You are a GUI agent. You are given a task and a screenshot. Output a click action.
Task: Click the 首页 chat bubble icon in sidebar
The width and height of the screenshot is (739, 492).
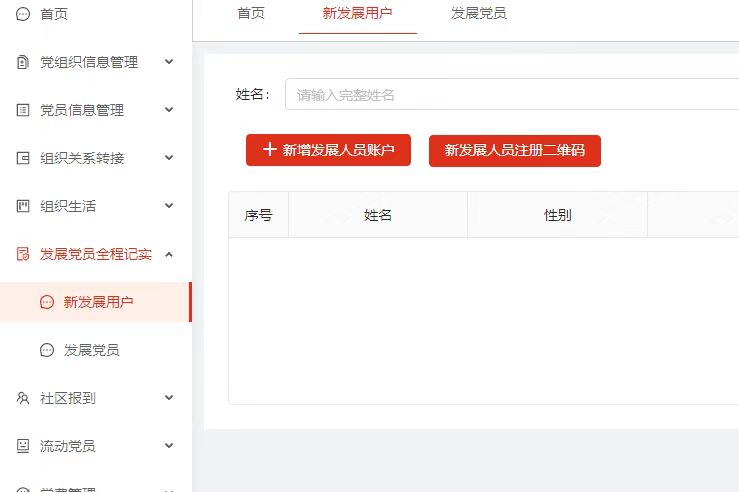(x=23, y=14)
